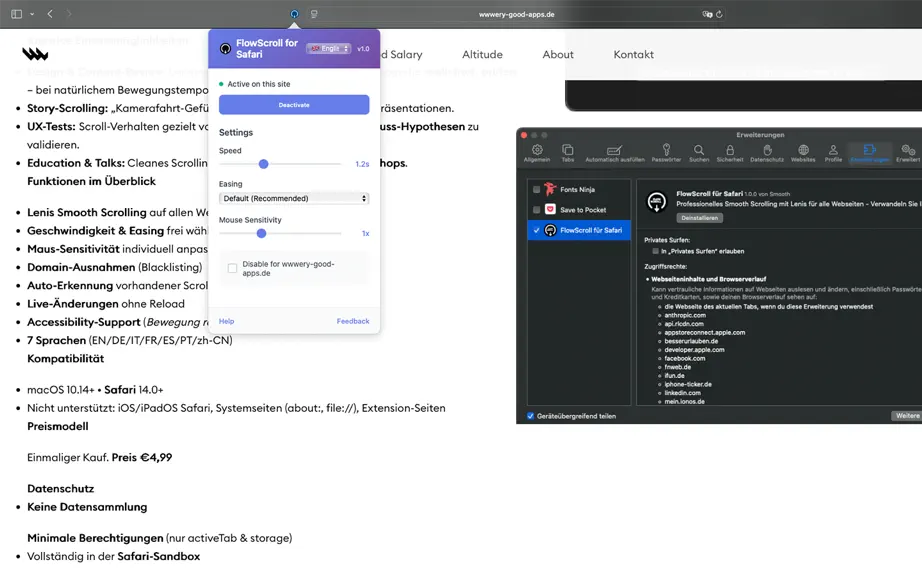Viewport: 922px width, 576px height.
Task: Open the page reader menu icon
Action: [314, 14]
